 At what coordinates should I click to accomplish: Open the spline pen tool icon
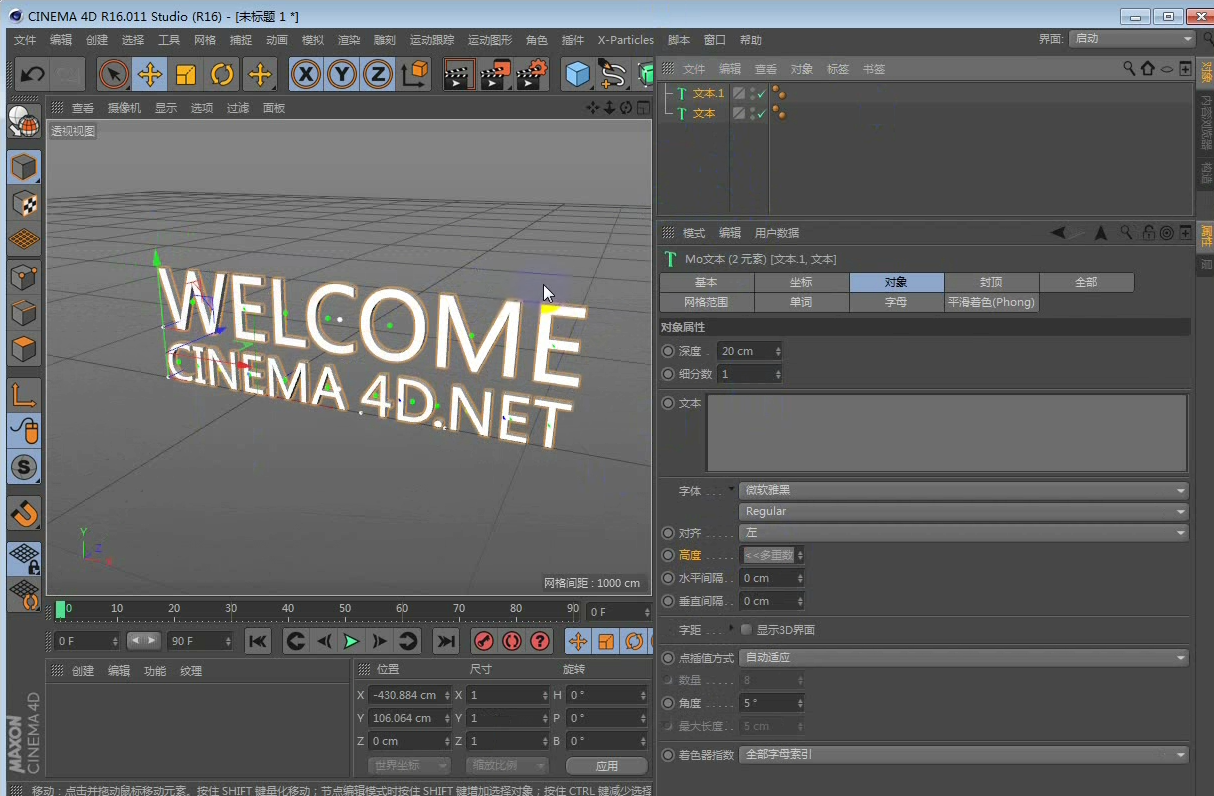[612, 74]
